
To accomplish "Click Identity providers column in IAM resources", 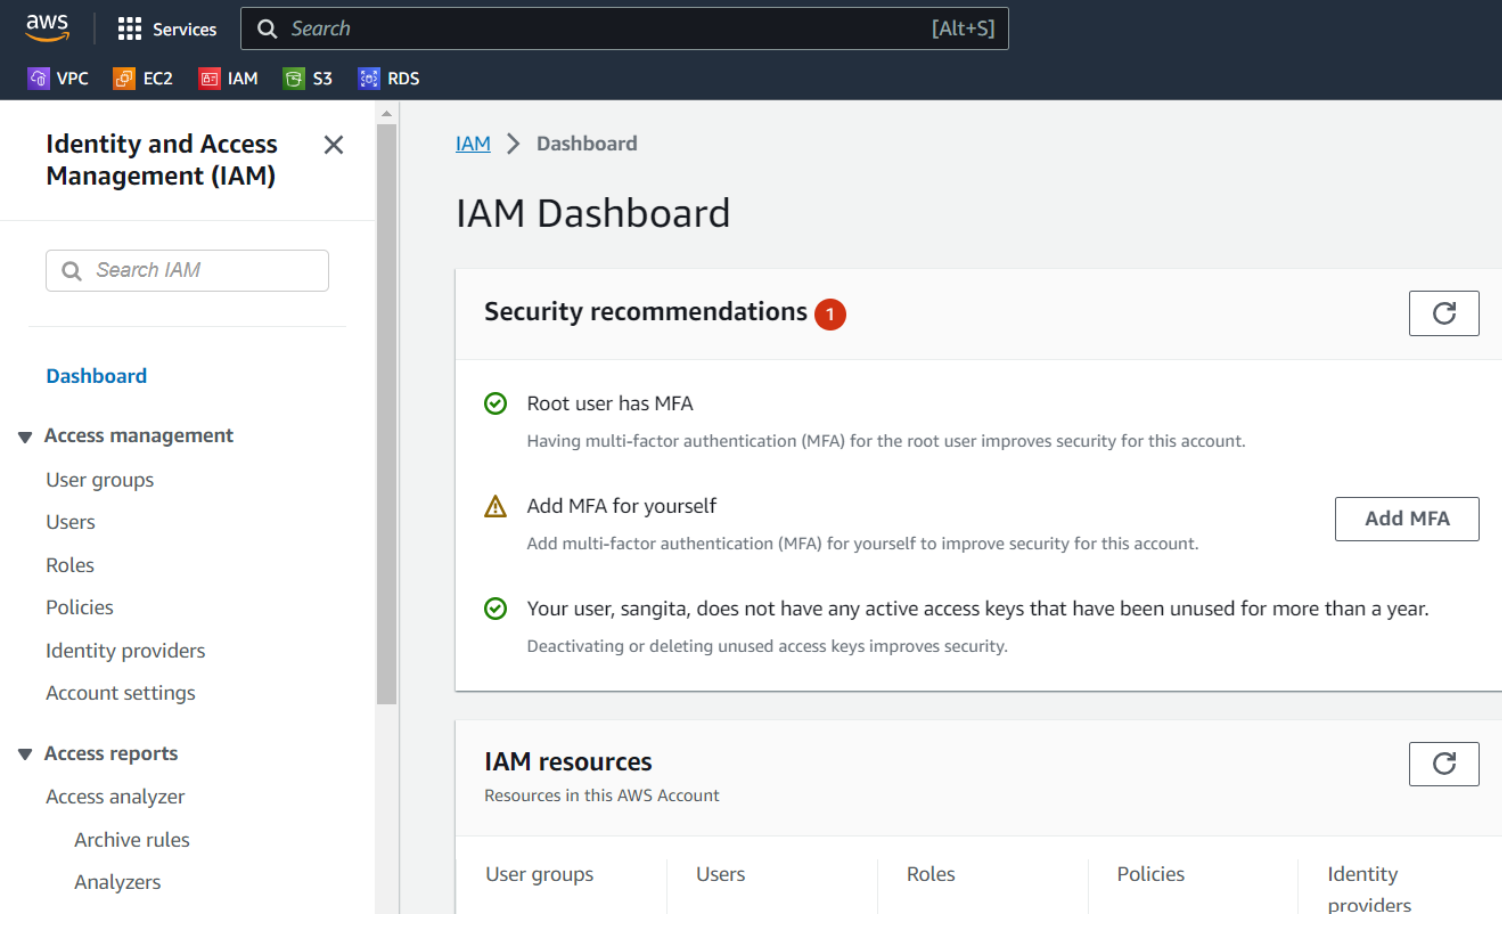I will (1369, 889).
